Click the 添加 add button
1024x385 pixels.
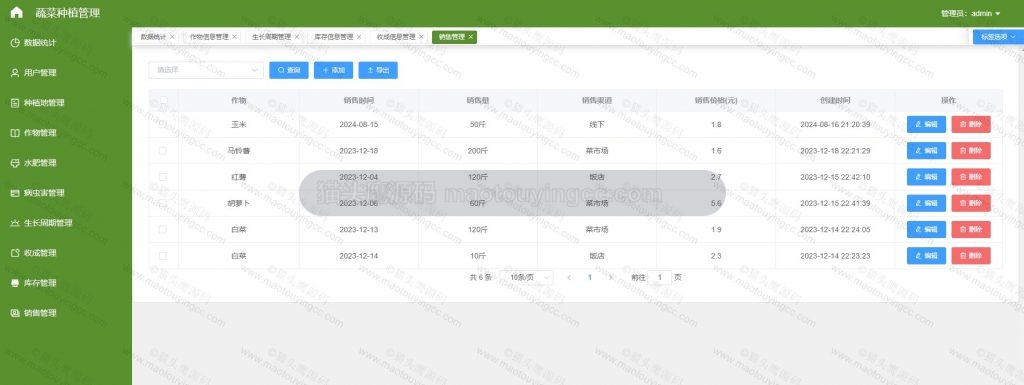coord(333,70)
